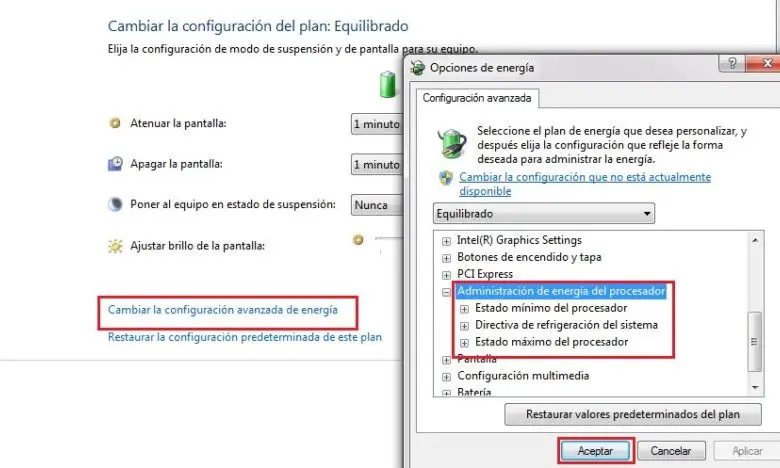Expand Estado mínimo del procesador
The width and height of the screenshot is (780, 468).
pos(464,309)
